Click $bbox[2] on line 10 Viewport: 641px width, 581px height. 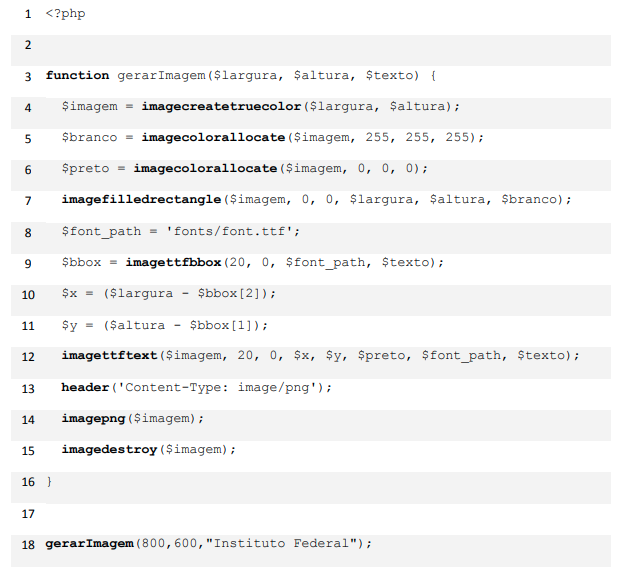coord(232,294)
